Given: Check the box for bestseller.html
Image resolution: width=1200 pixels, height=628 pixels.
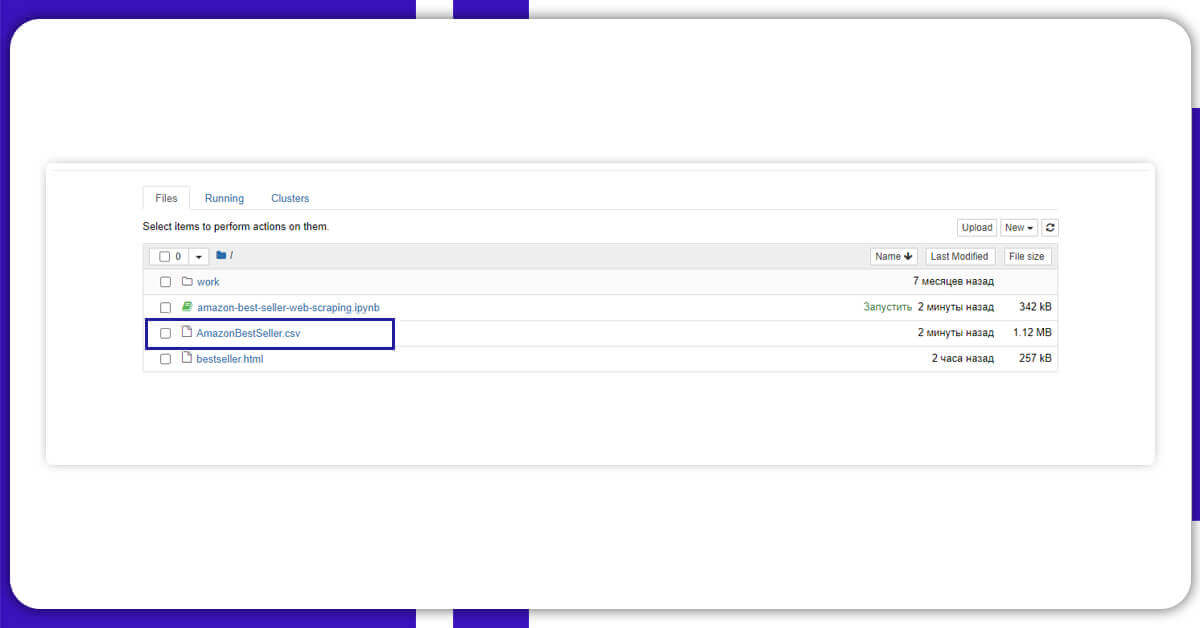Looking at the screenshot, I should click(166, 359).
